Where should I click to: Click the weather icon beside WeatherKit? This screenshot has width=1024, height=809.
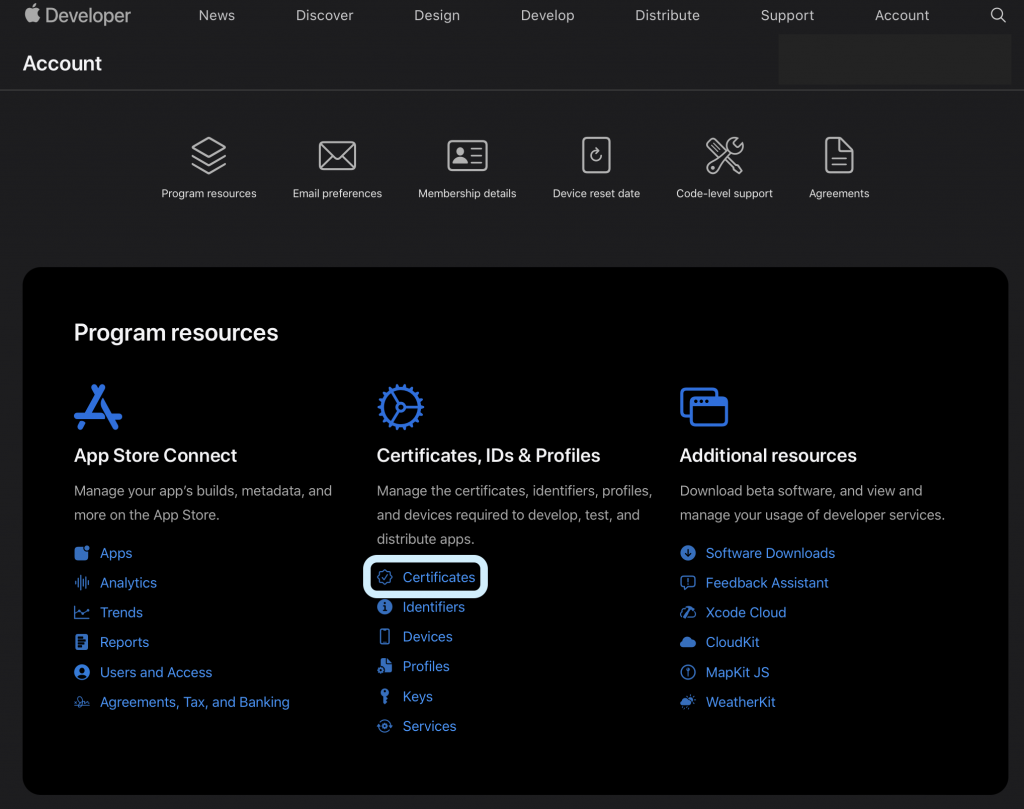pyautogui.click(x=688, y=702)
